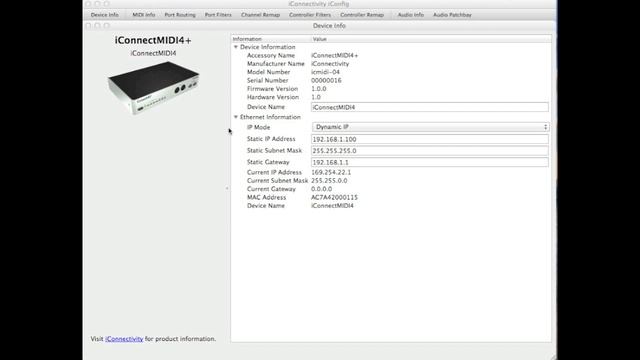Image resolution: width=640 pixels, height=360 pixels.
Task: Select the Hardware Version row
Action: (x=391, y=97)
